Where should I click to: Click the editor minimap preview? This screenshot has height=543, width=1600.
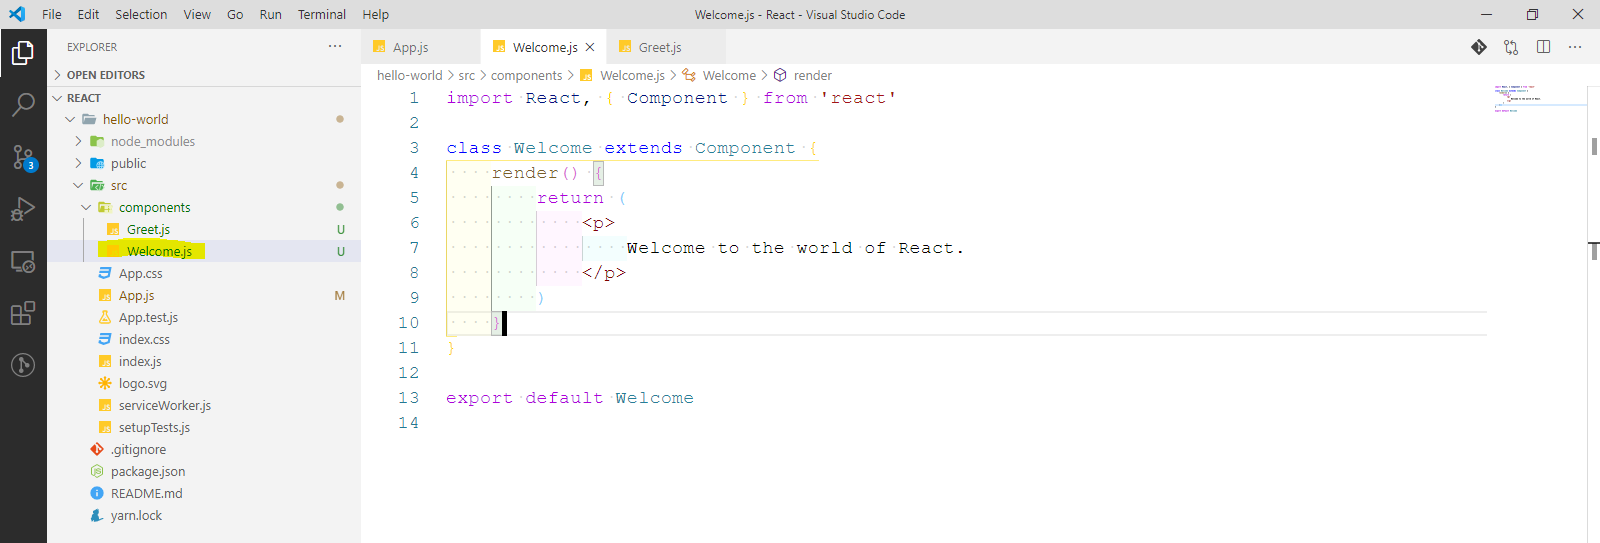[1538, 98]
